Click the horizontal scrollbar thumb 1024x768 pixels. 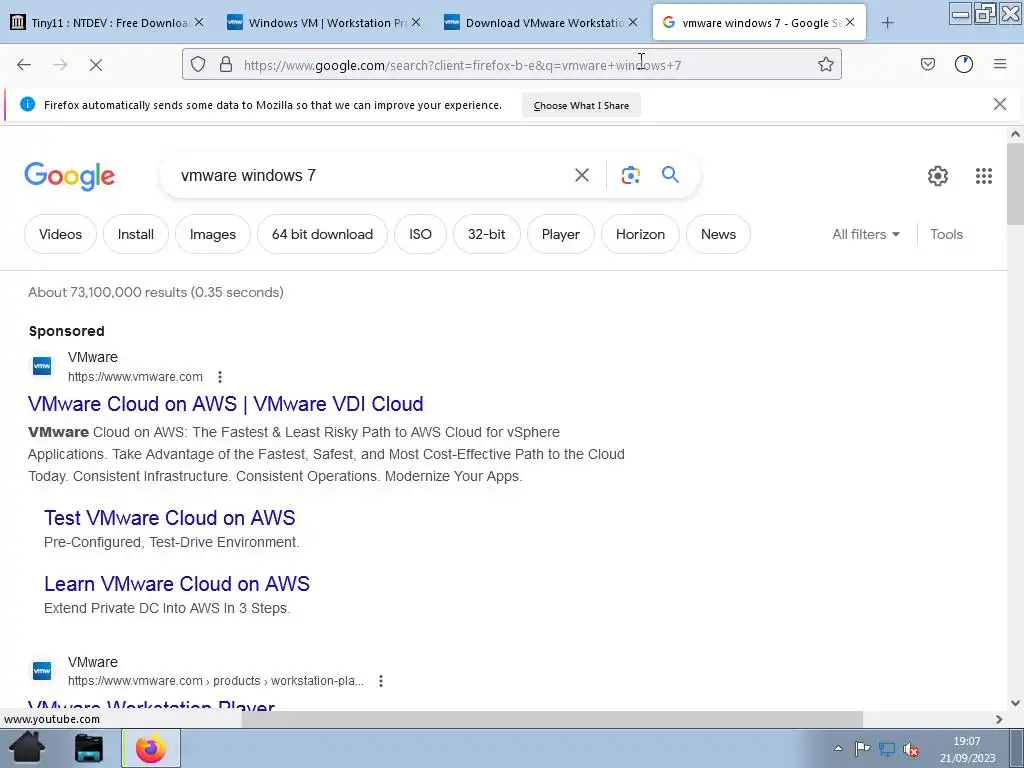click(552, 719)
